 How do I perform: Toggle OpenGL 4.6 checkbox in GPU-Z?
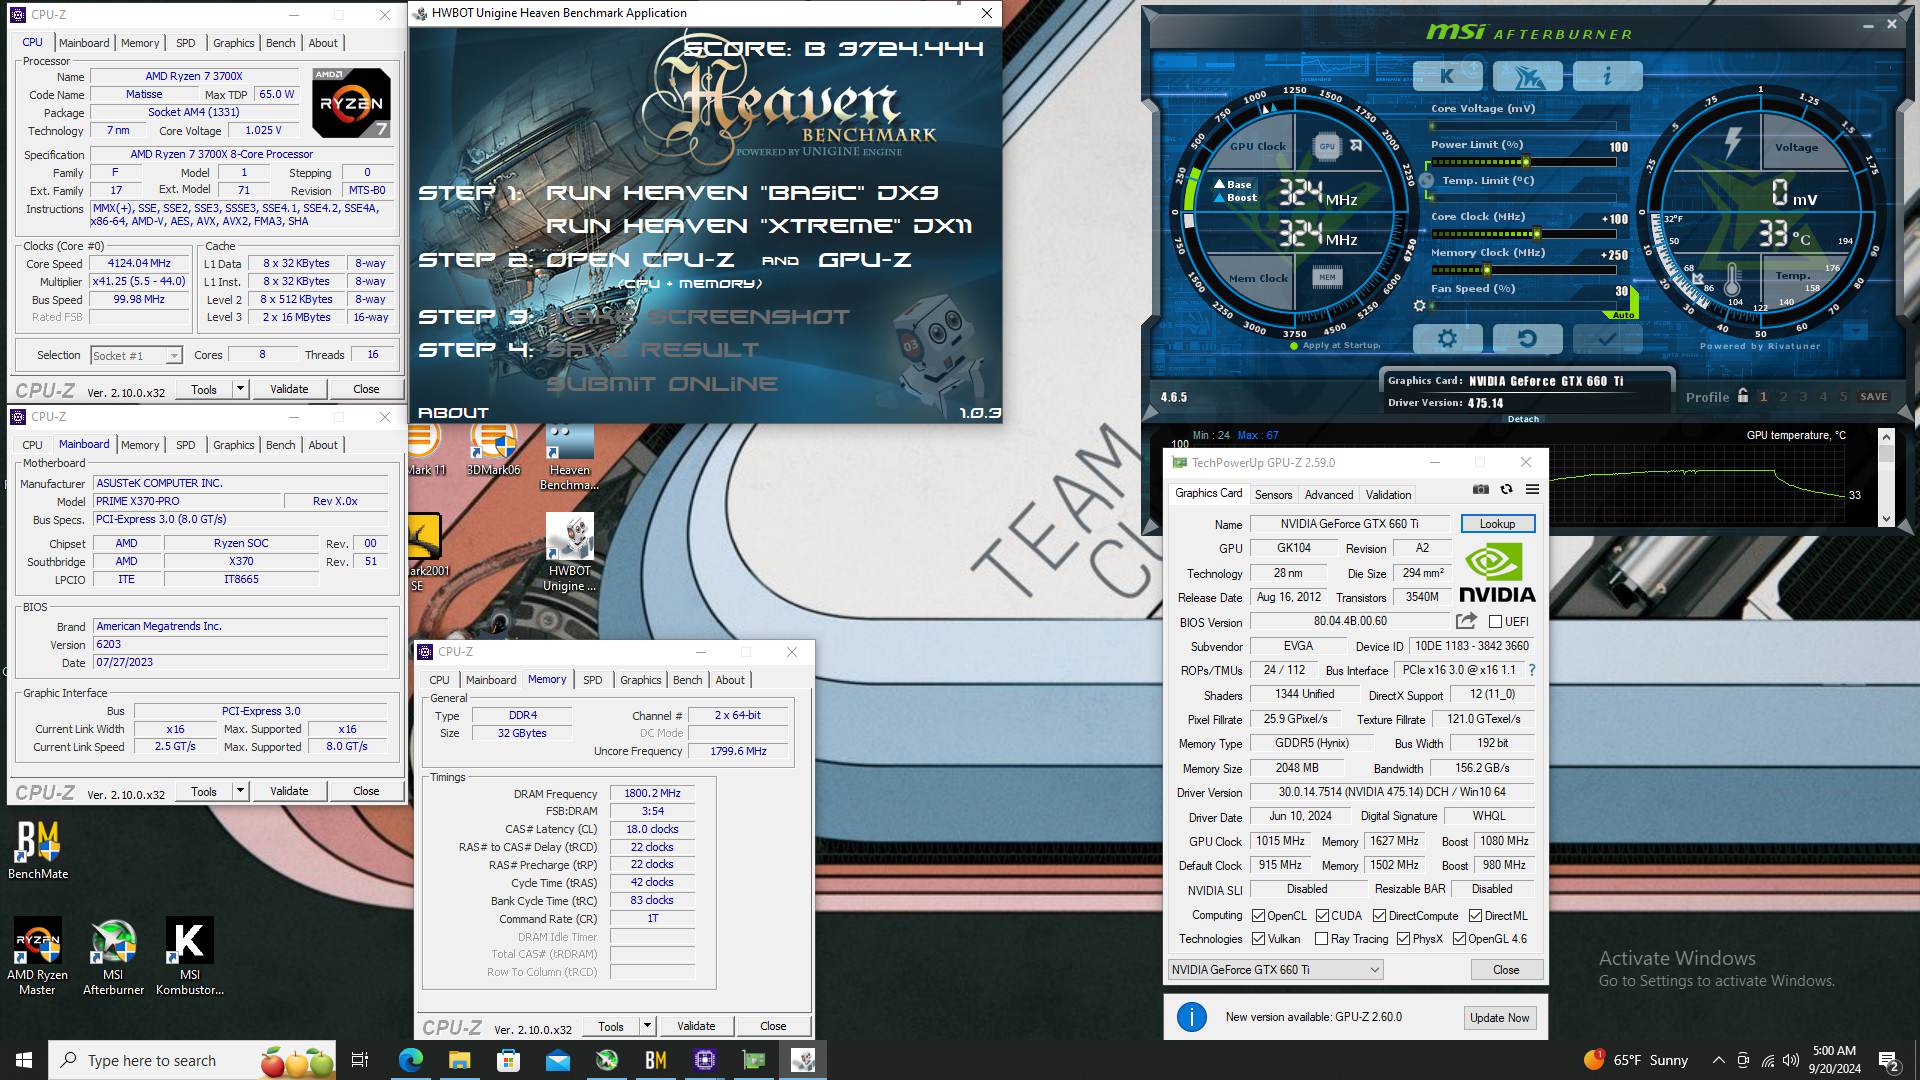click(x=1459, y=939)
